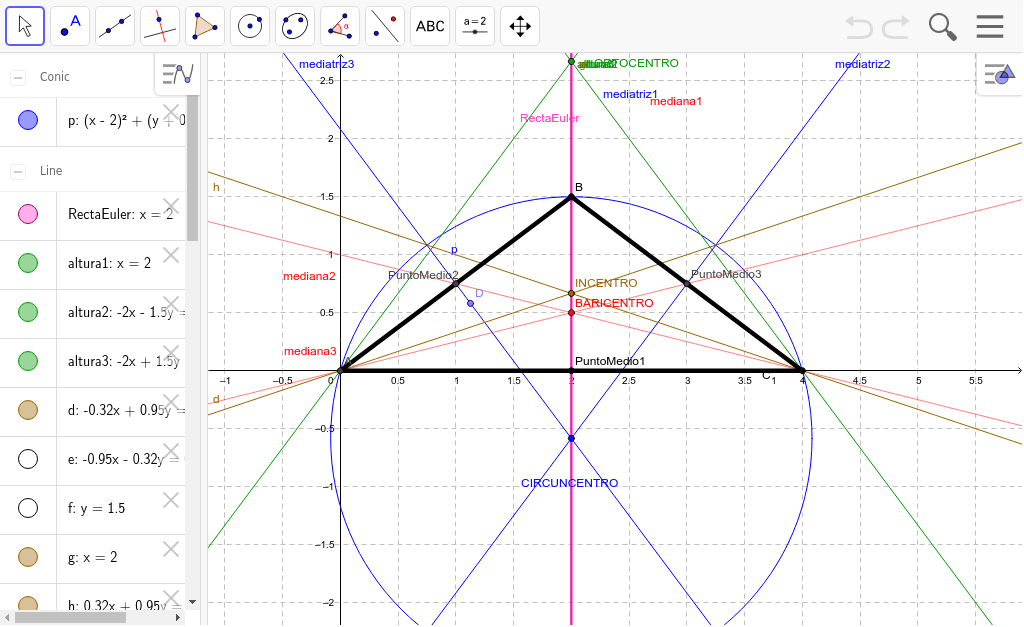
Task: Collapse the Line group
Action: click(x=18, y=172)
